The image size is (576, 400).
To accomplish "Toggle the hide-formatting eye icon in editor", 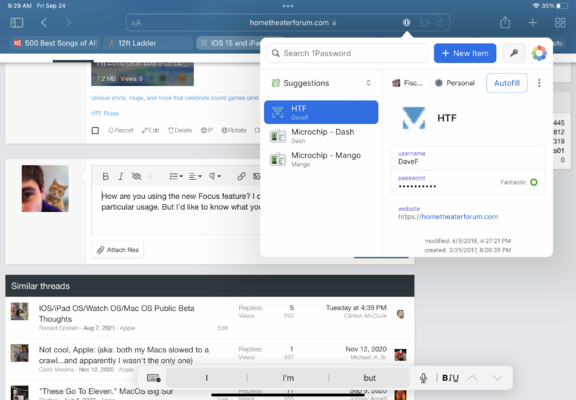I will (137, 177).
